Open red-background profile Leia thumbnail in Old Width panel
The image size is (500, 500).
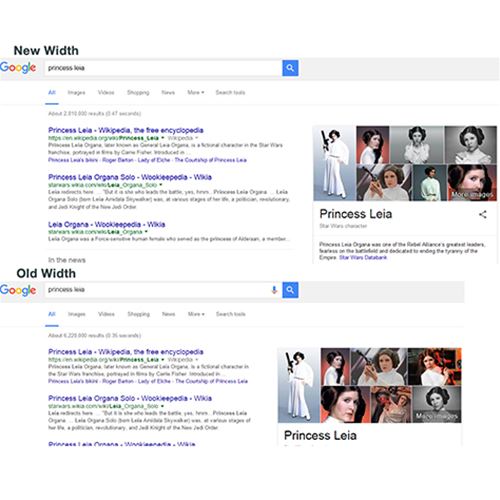pyautogui.click(x=336, y=367)
